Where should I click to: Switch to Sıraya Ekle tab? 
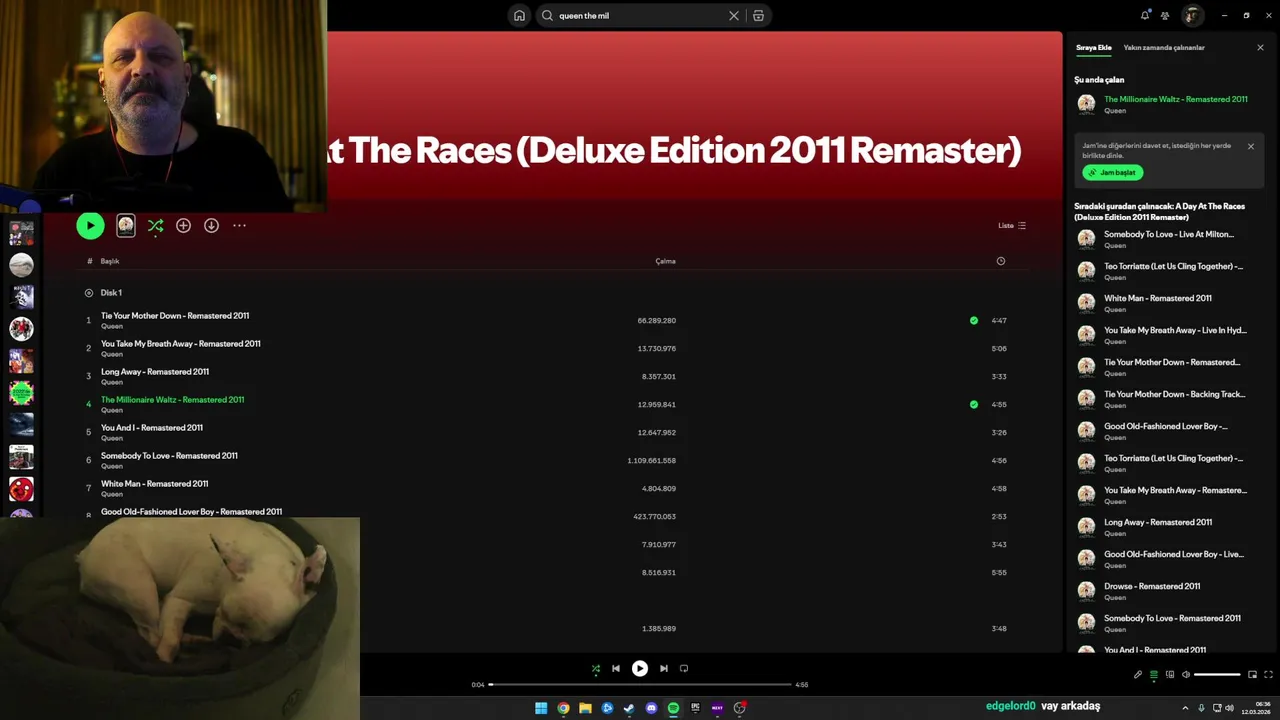[x=1093, y=48]
